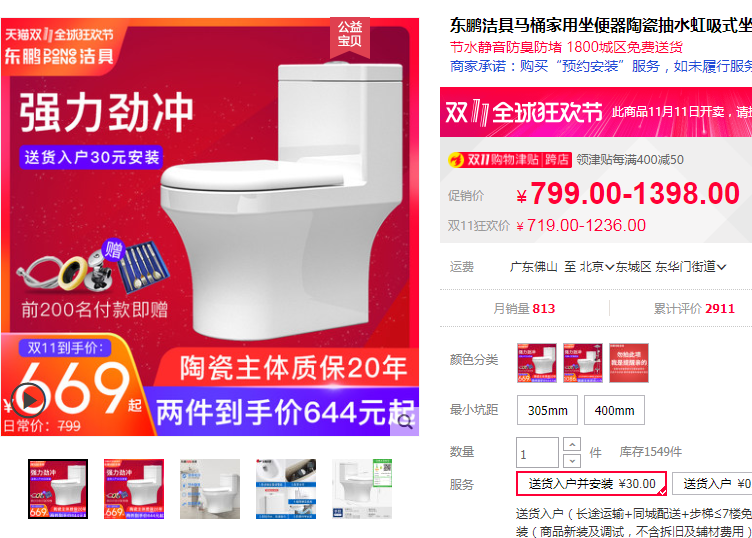
Task: Choose the 送货入户并安装 ¥30.00 service option
Action: [x=592, y=483]
